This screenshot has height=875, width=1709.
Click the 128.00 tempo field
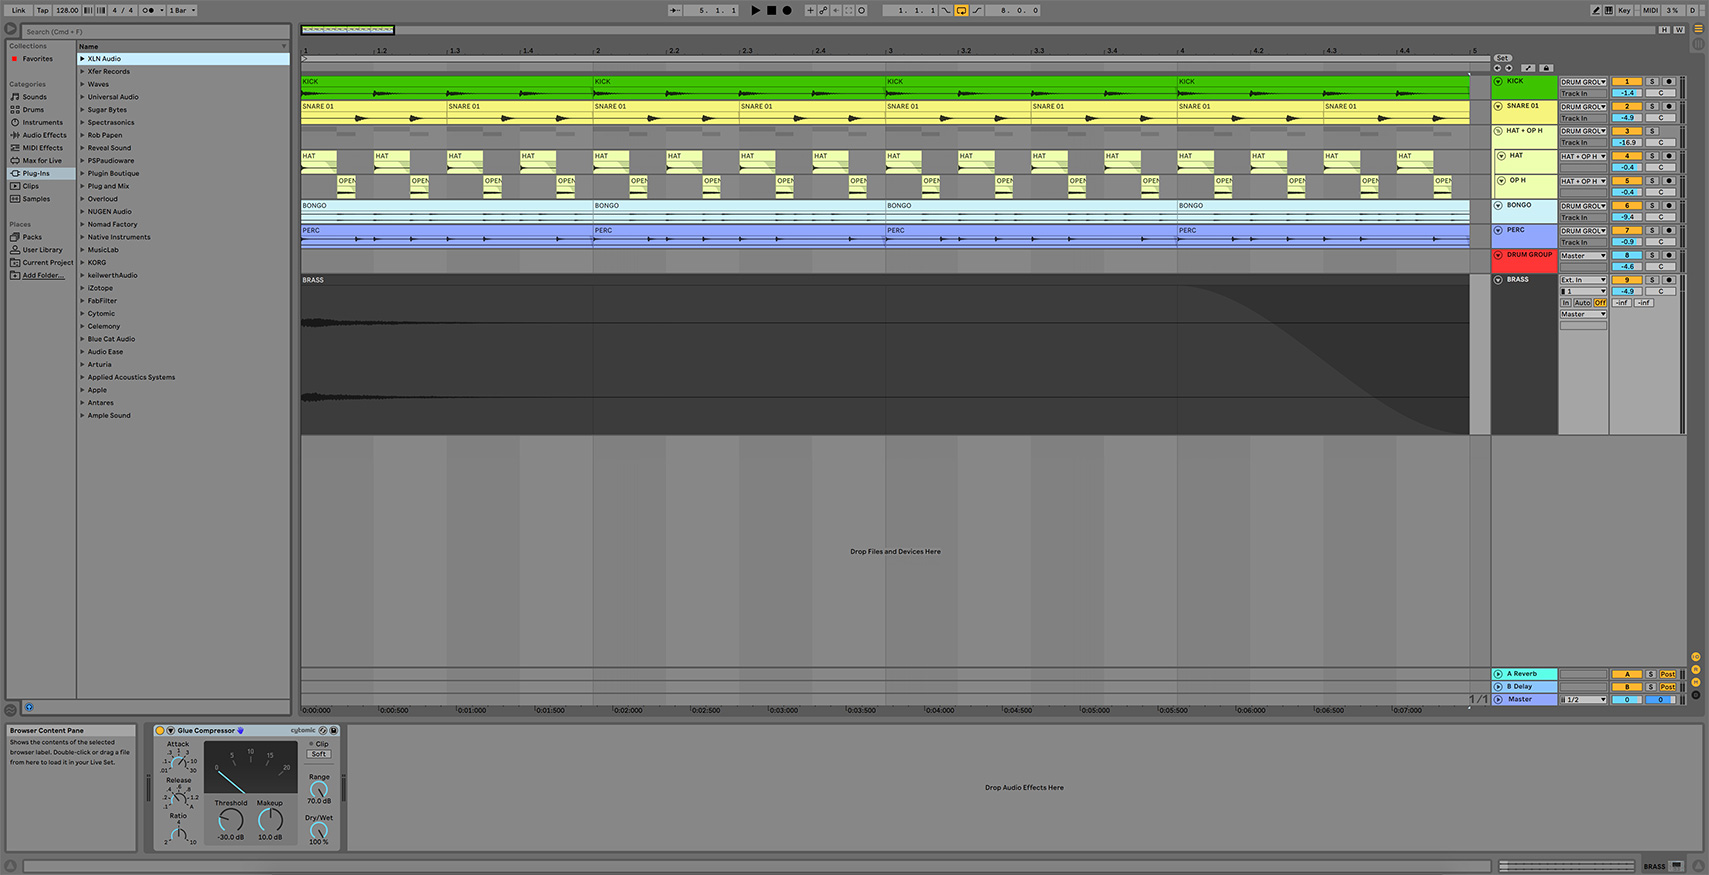tap(67, 10)
